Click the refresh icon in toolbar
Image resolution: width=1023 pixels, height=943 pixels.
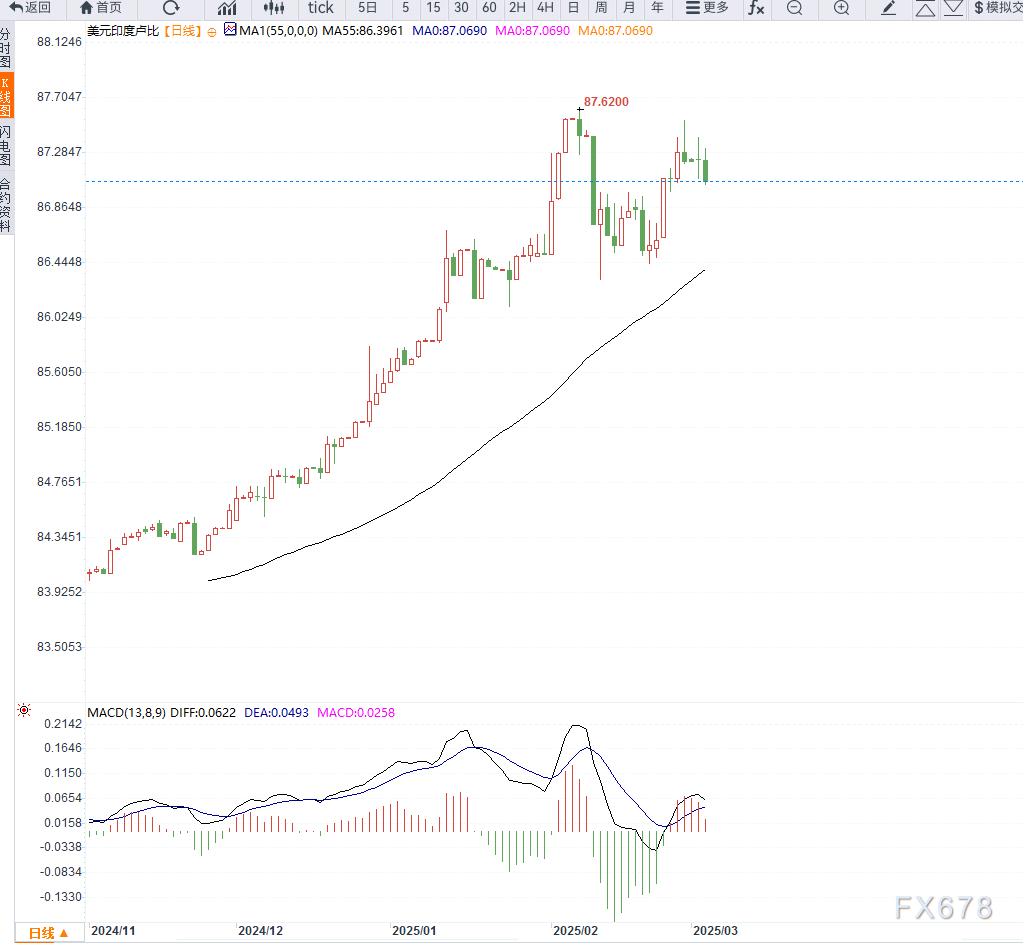coord(170,8)
